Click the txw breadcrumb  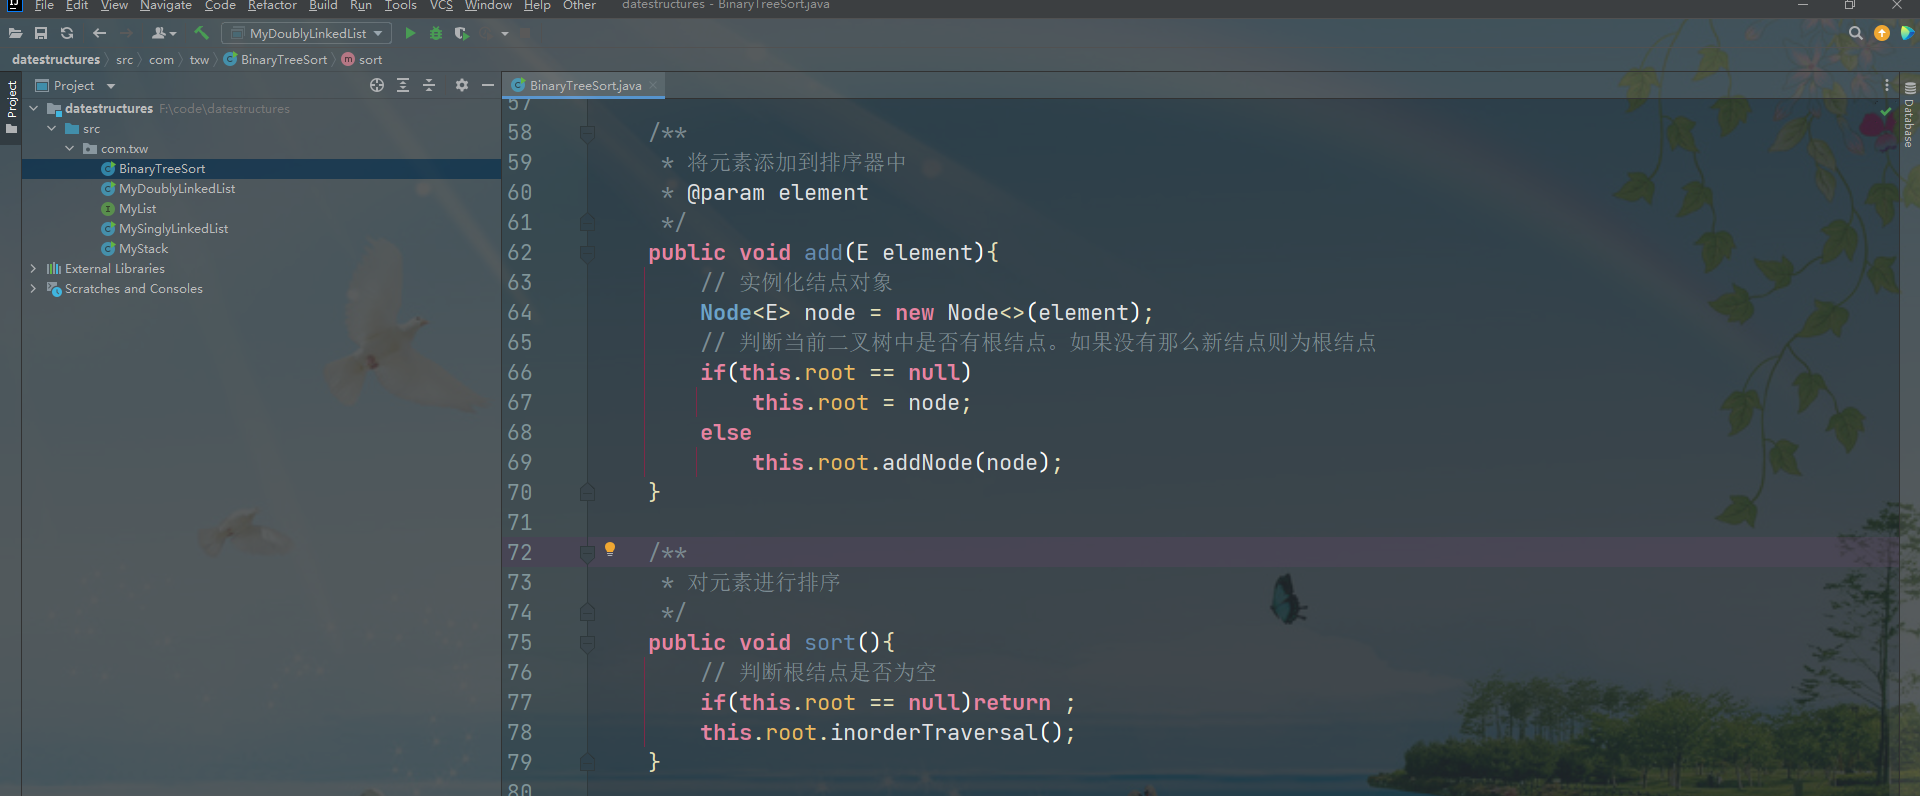(x=199, y=59)
